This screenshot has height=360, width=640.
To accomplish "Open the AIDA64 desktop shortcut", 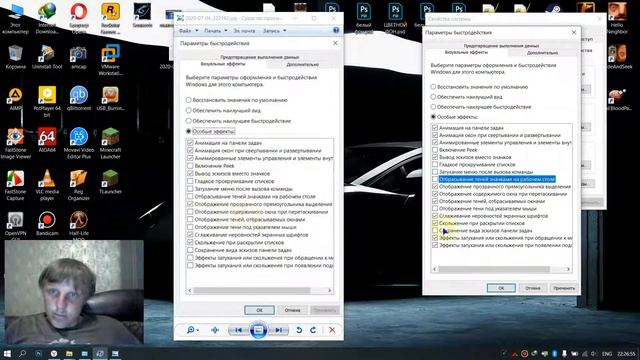I will (x=47, y=140).
